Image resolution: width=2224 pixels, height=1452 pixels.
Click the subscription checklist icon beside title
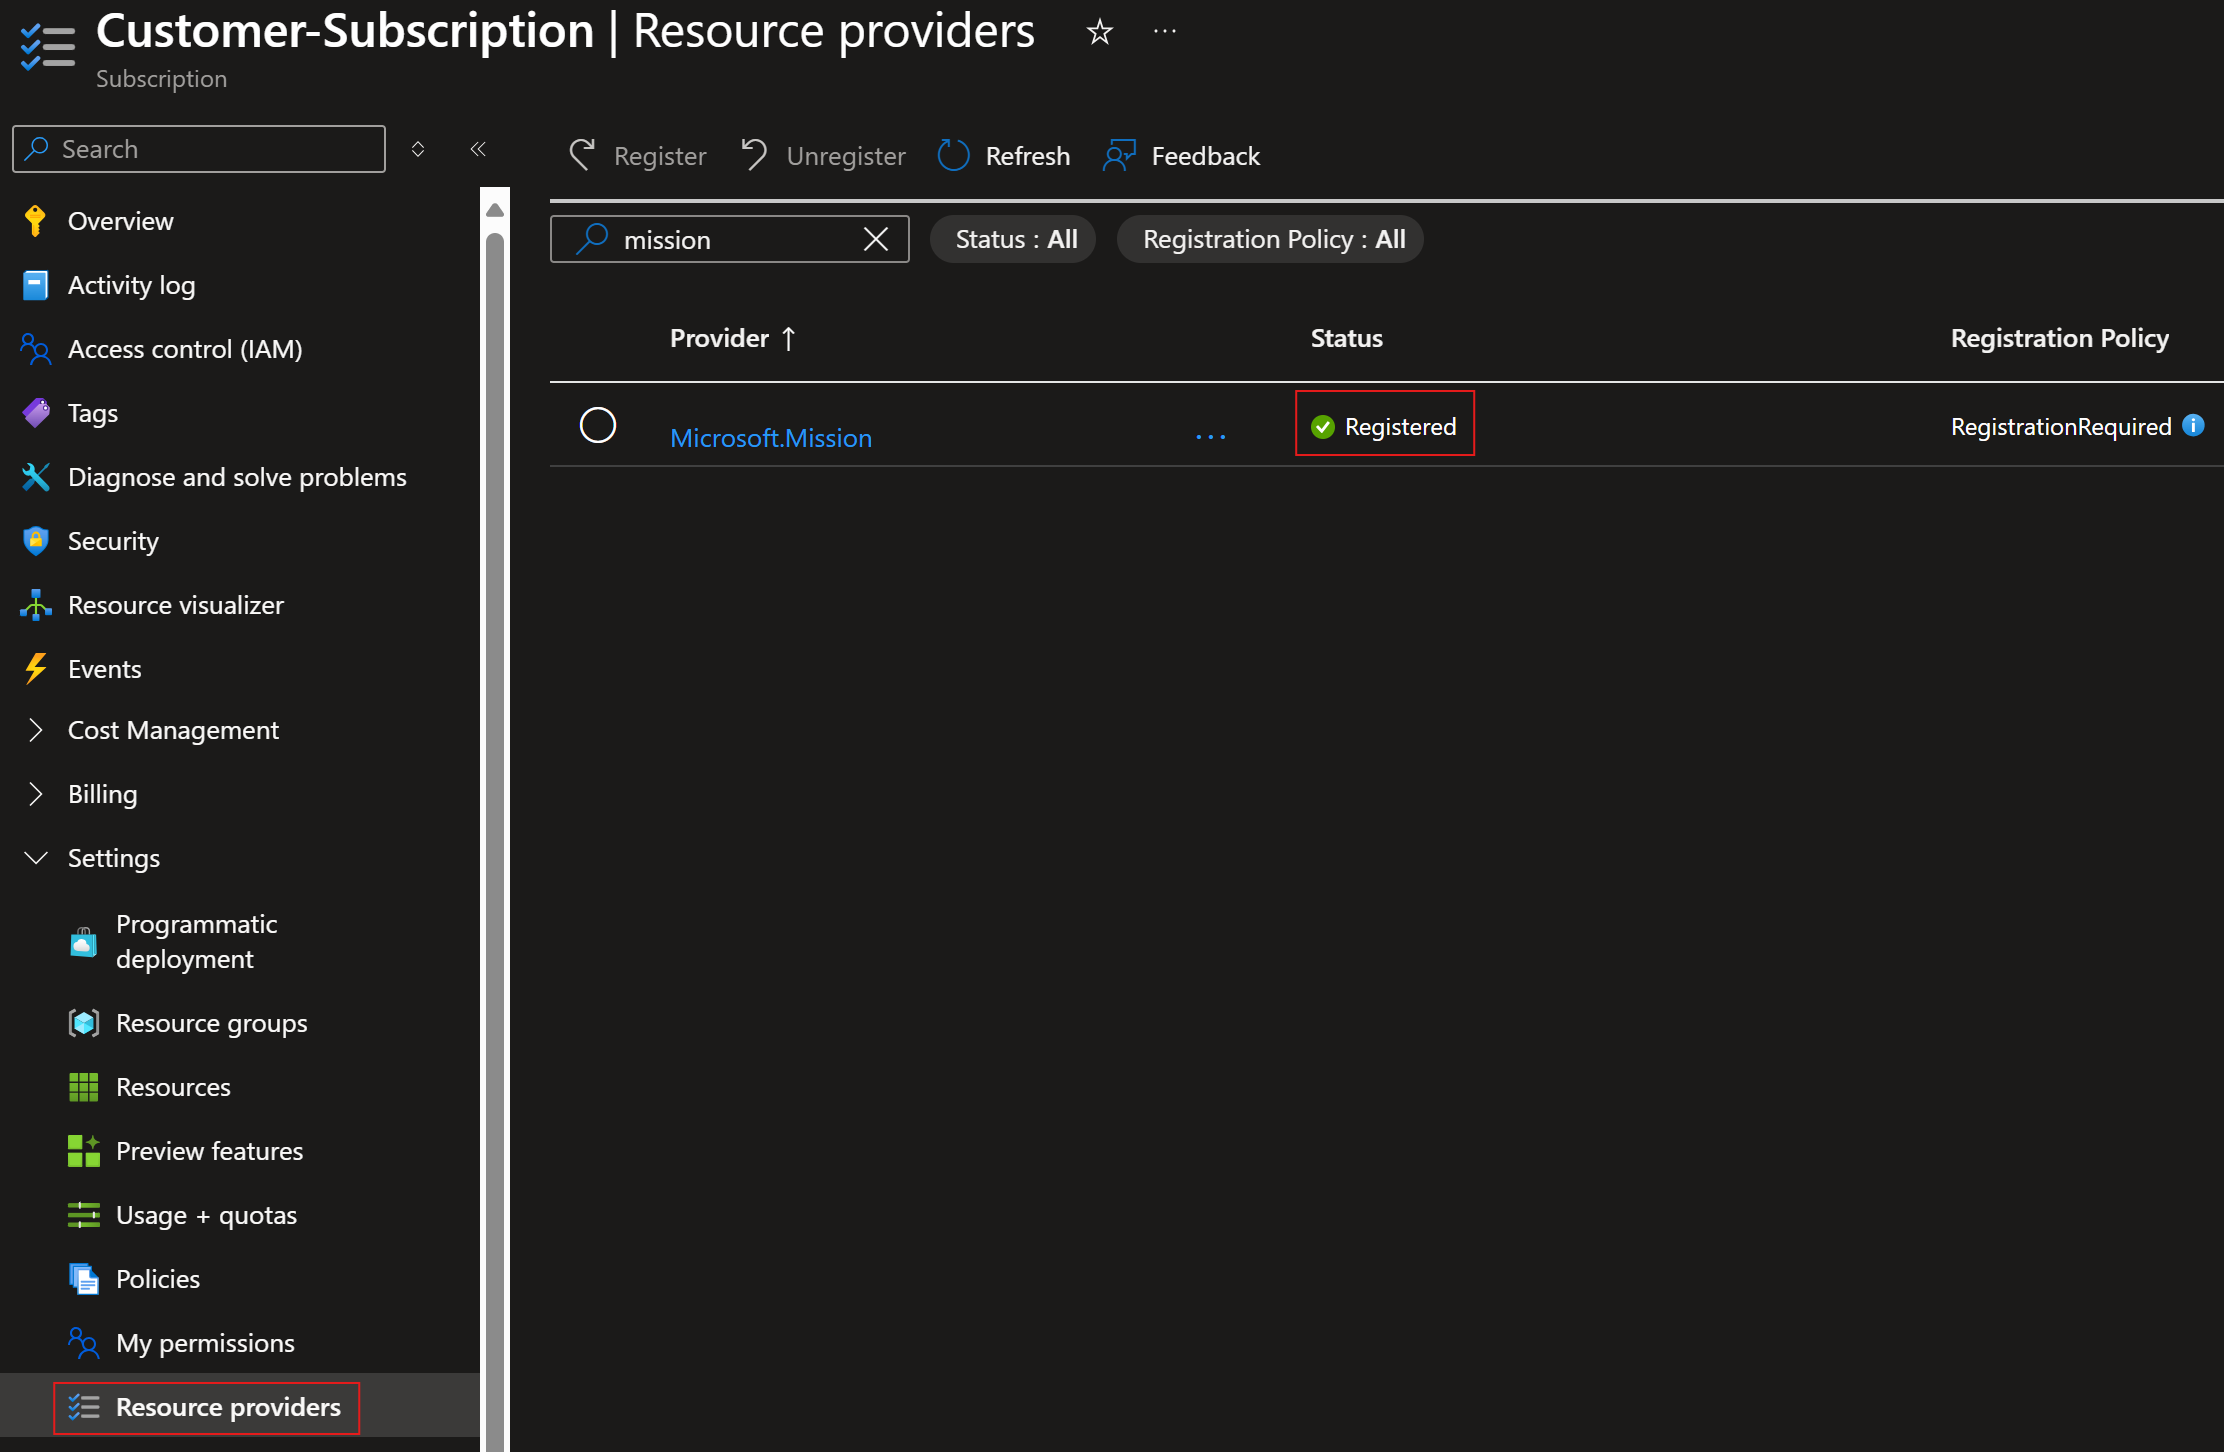[48, 47]
